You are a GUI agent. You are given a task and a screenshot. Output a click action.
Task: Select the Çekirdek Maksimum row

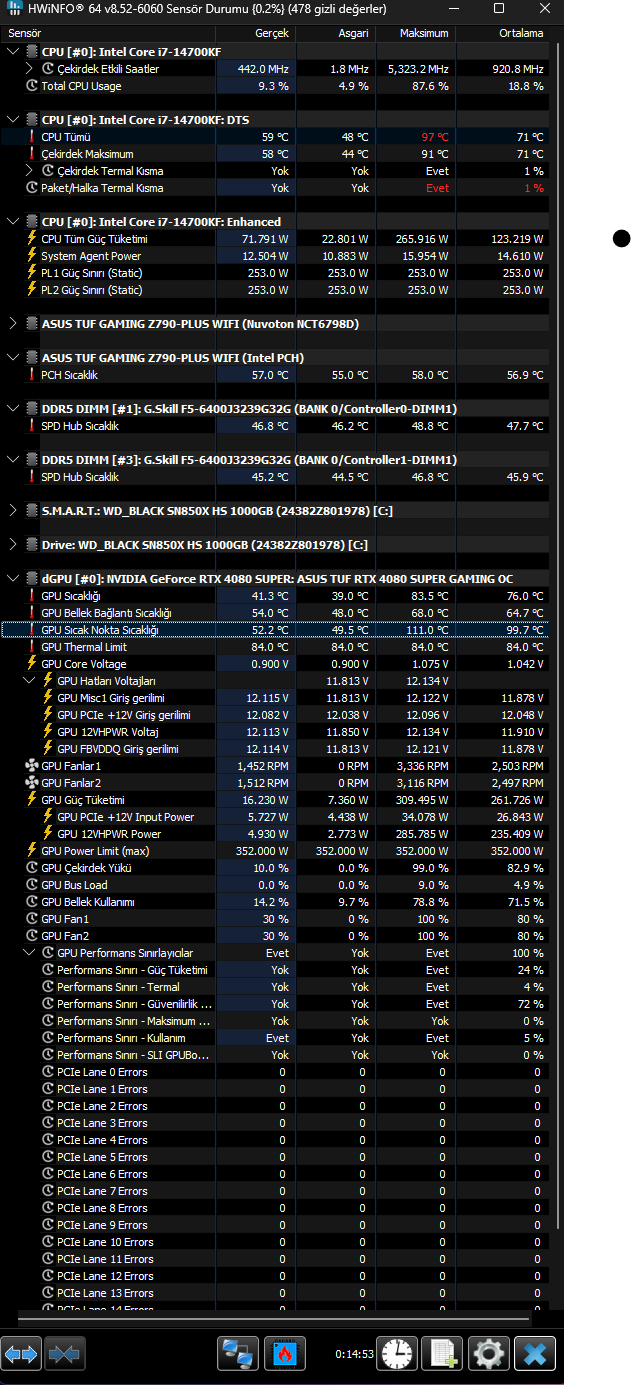point(275,154)
